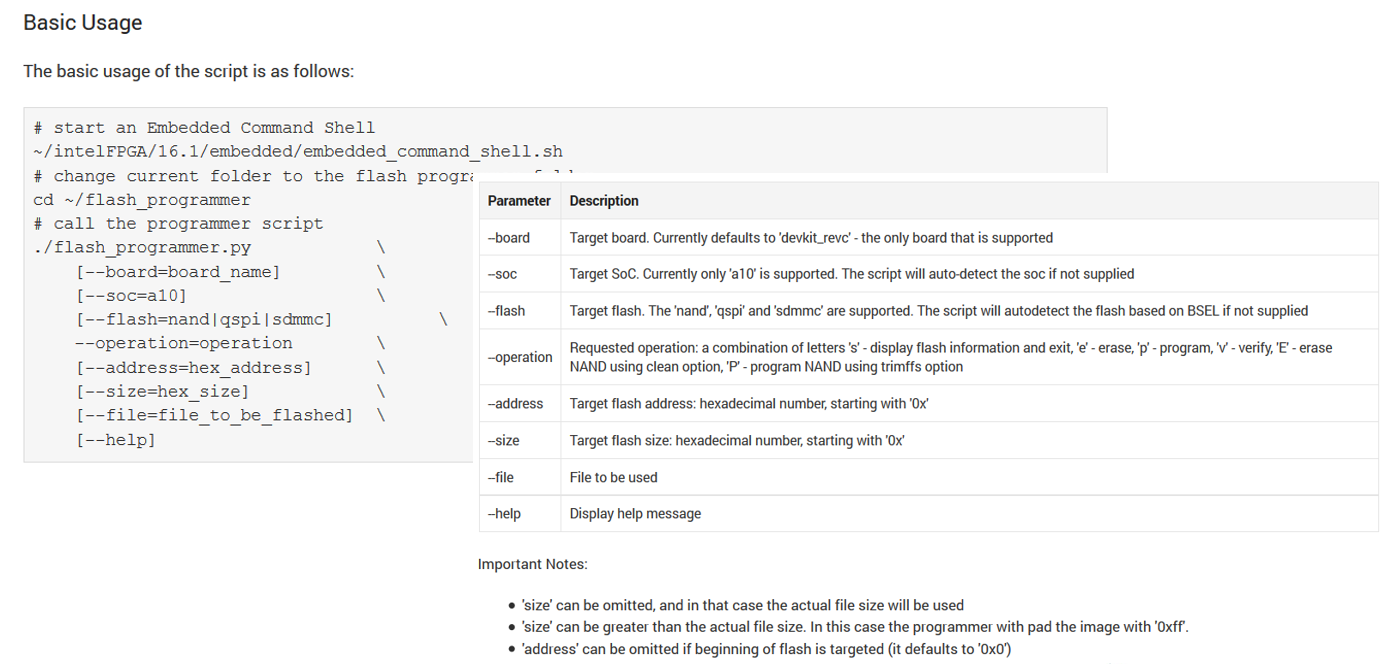Click the [--help] option in code block
The width and height of the screenshot is (1389, 664).
coord(115,440)
